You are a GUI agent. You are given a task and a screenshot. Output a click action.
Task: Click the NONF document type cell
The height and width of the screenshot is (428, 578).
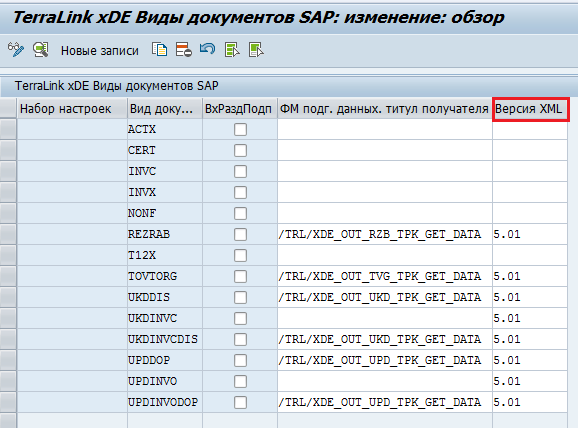165,213
